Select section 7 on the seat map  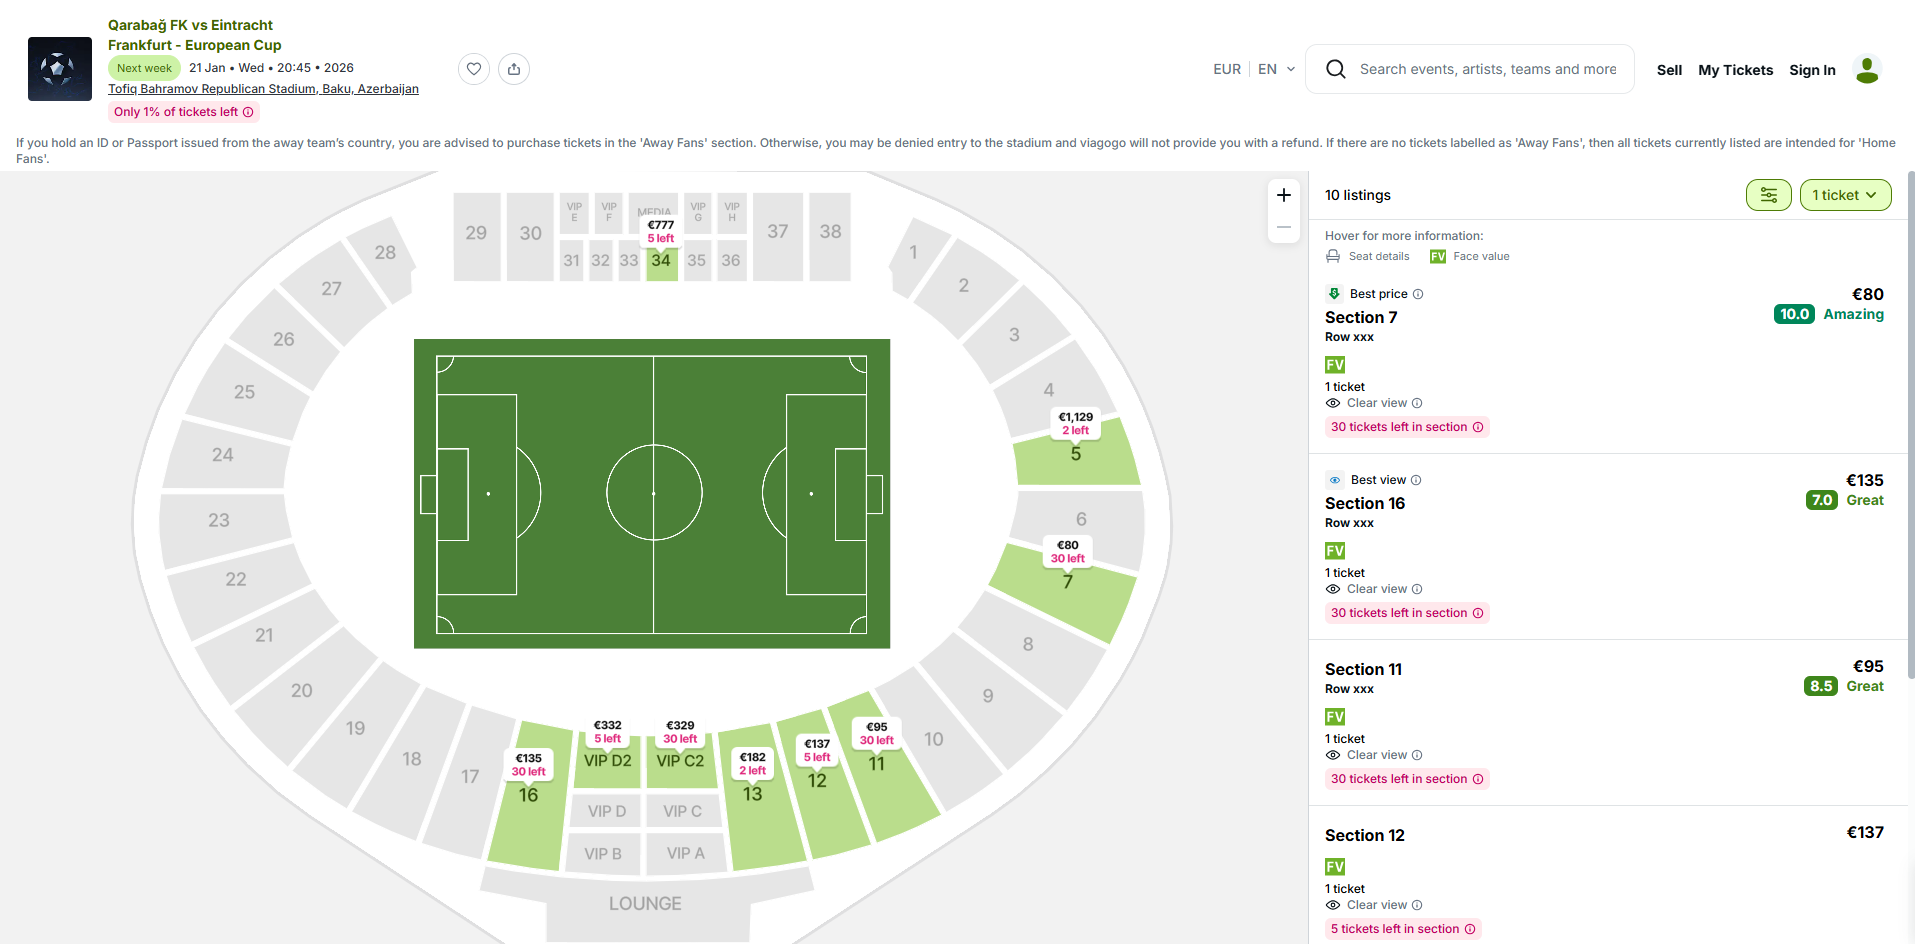(x=1065, y=600)
